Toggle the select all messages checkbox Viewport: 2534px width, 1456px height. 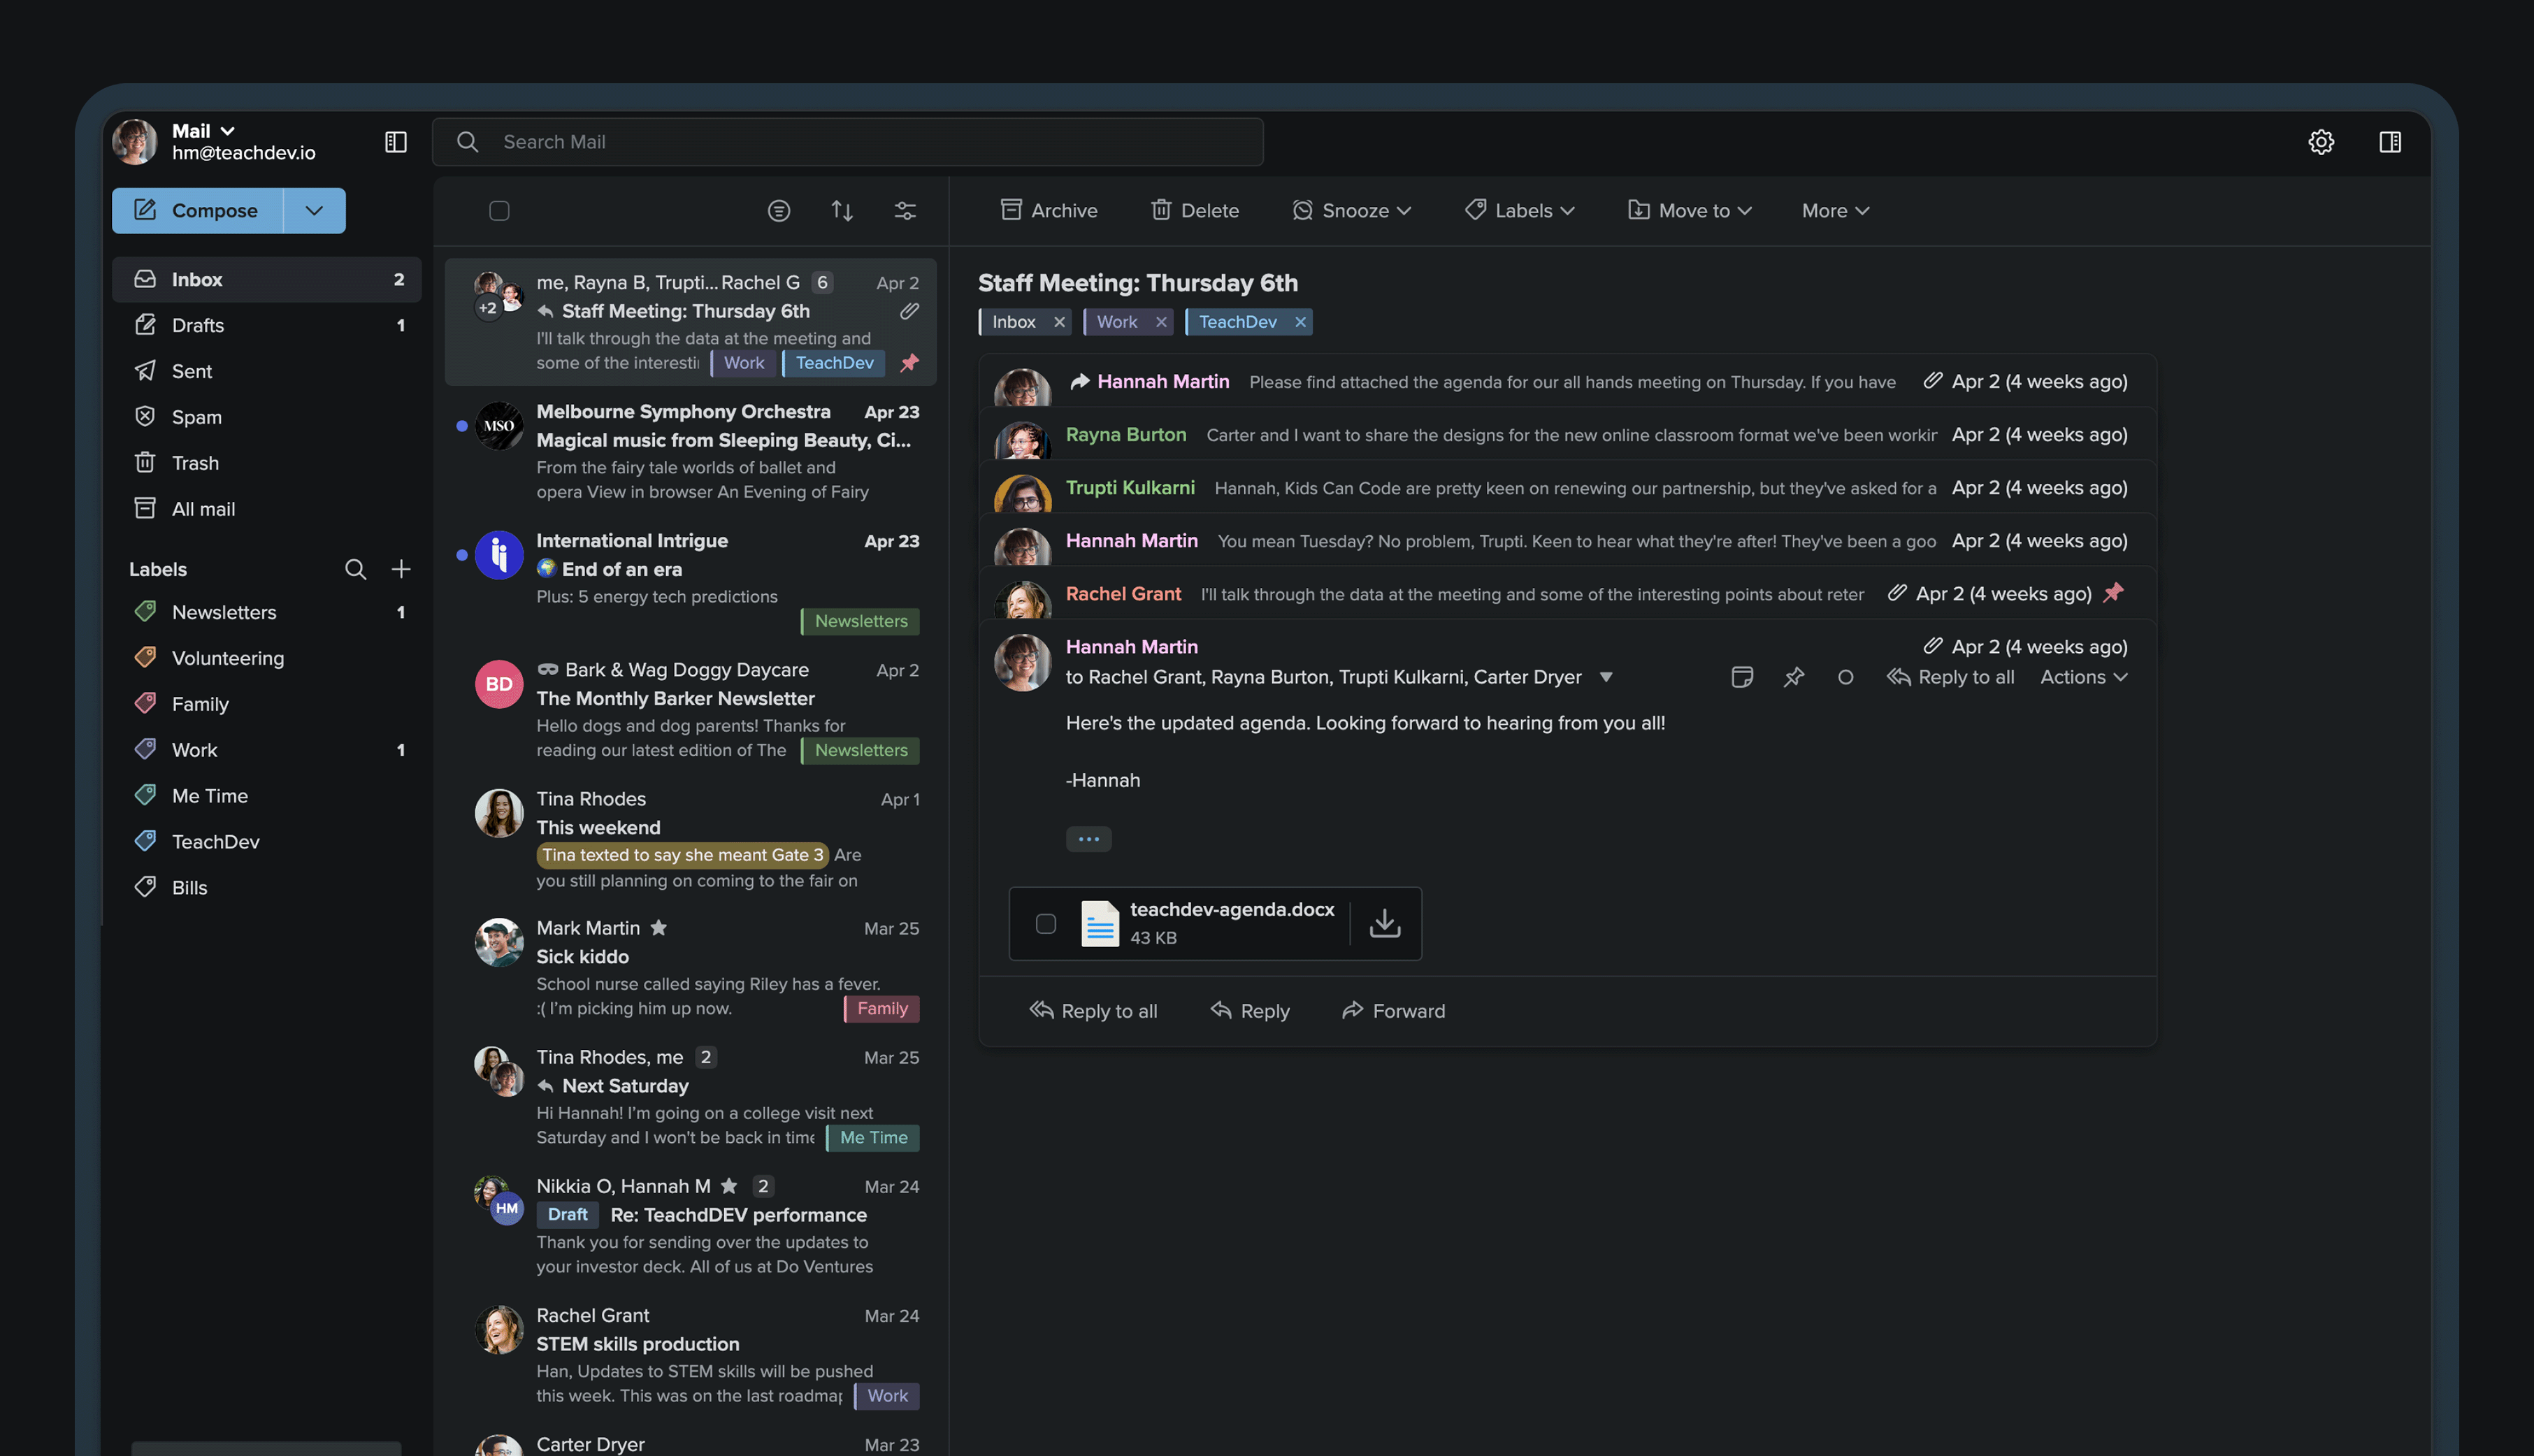coord(499,211)
